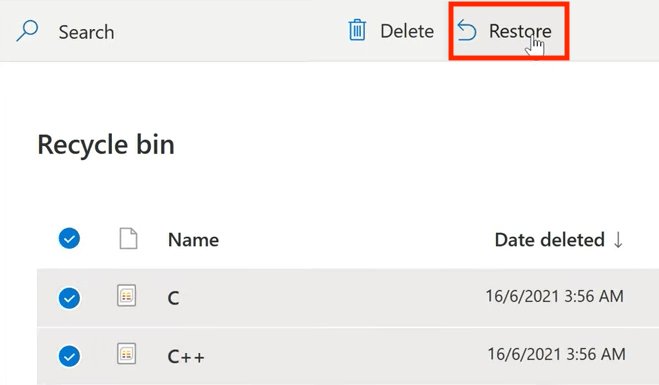Select the C++ row by its deletion date
The height and width of the screenshot is (385, 659).
[556, 354]
